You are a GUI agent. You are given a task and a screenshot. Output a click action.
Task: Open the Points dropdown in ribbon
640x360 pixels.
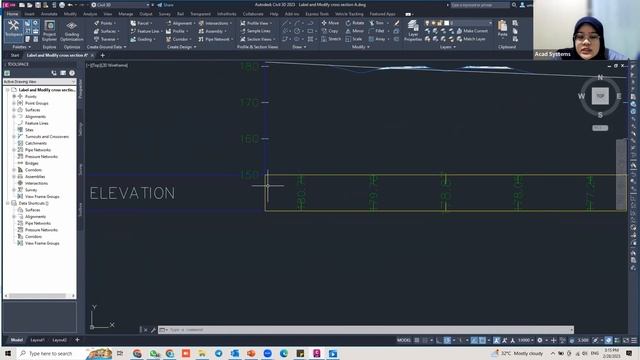point(106,23)
